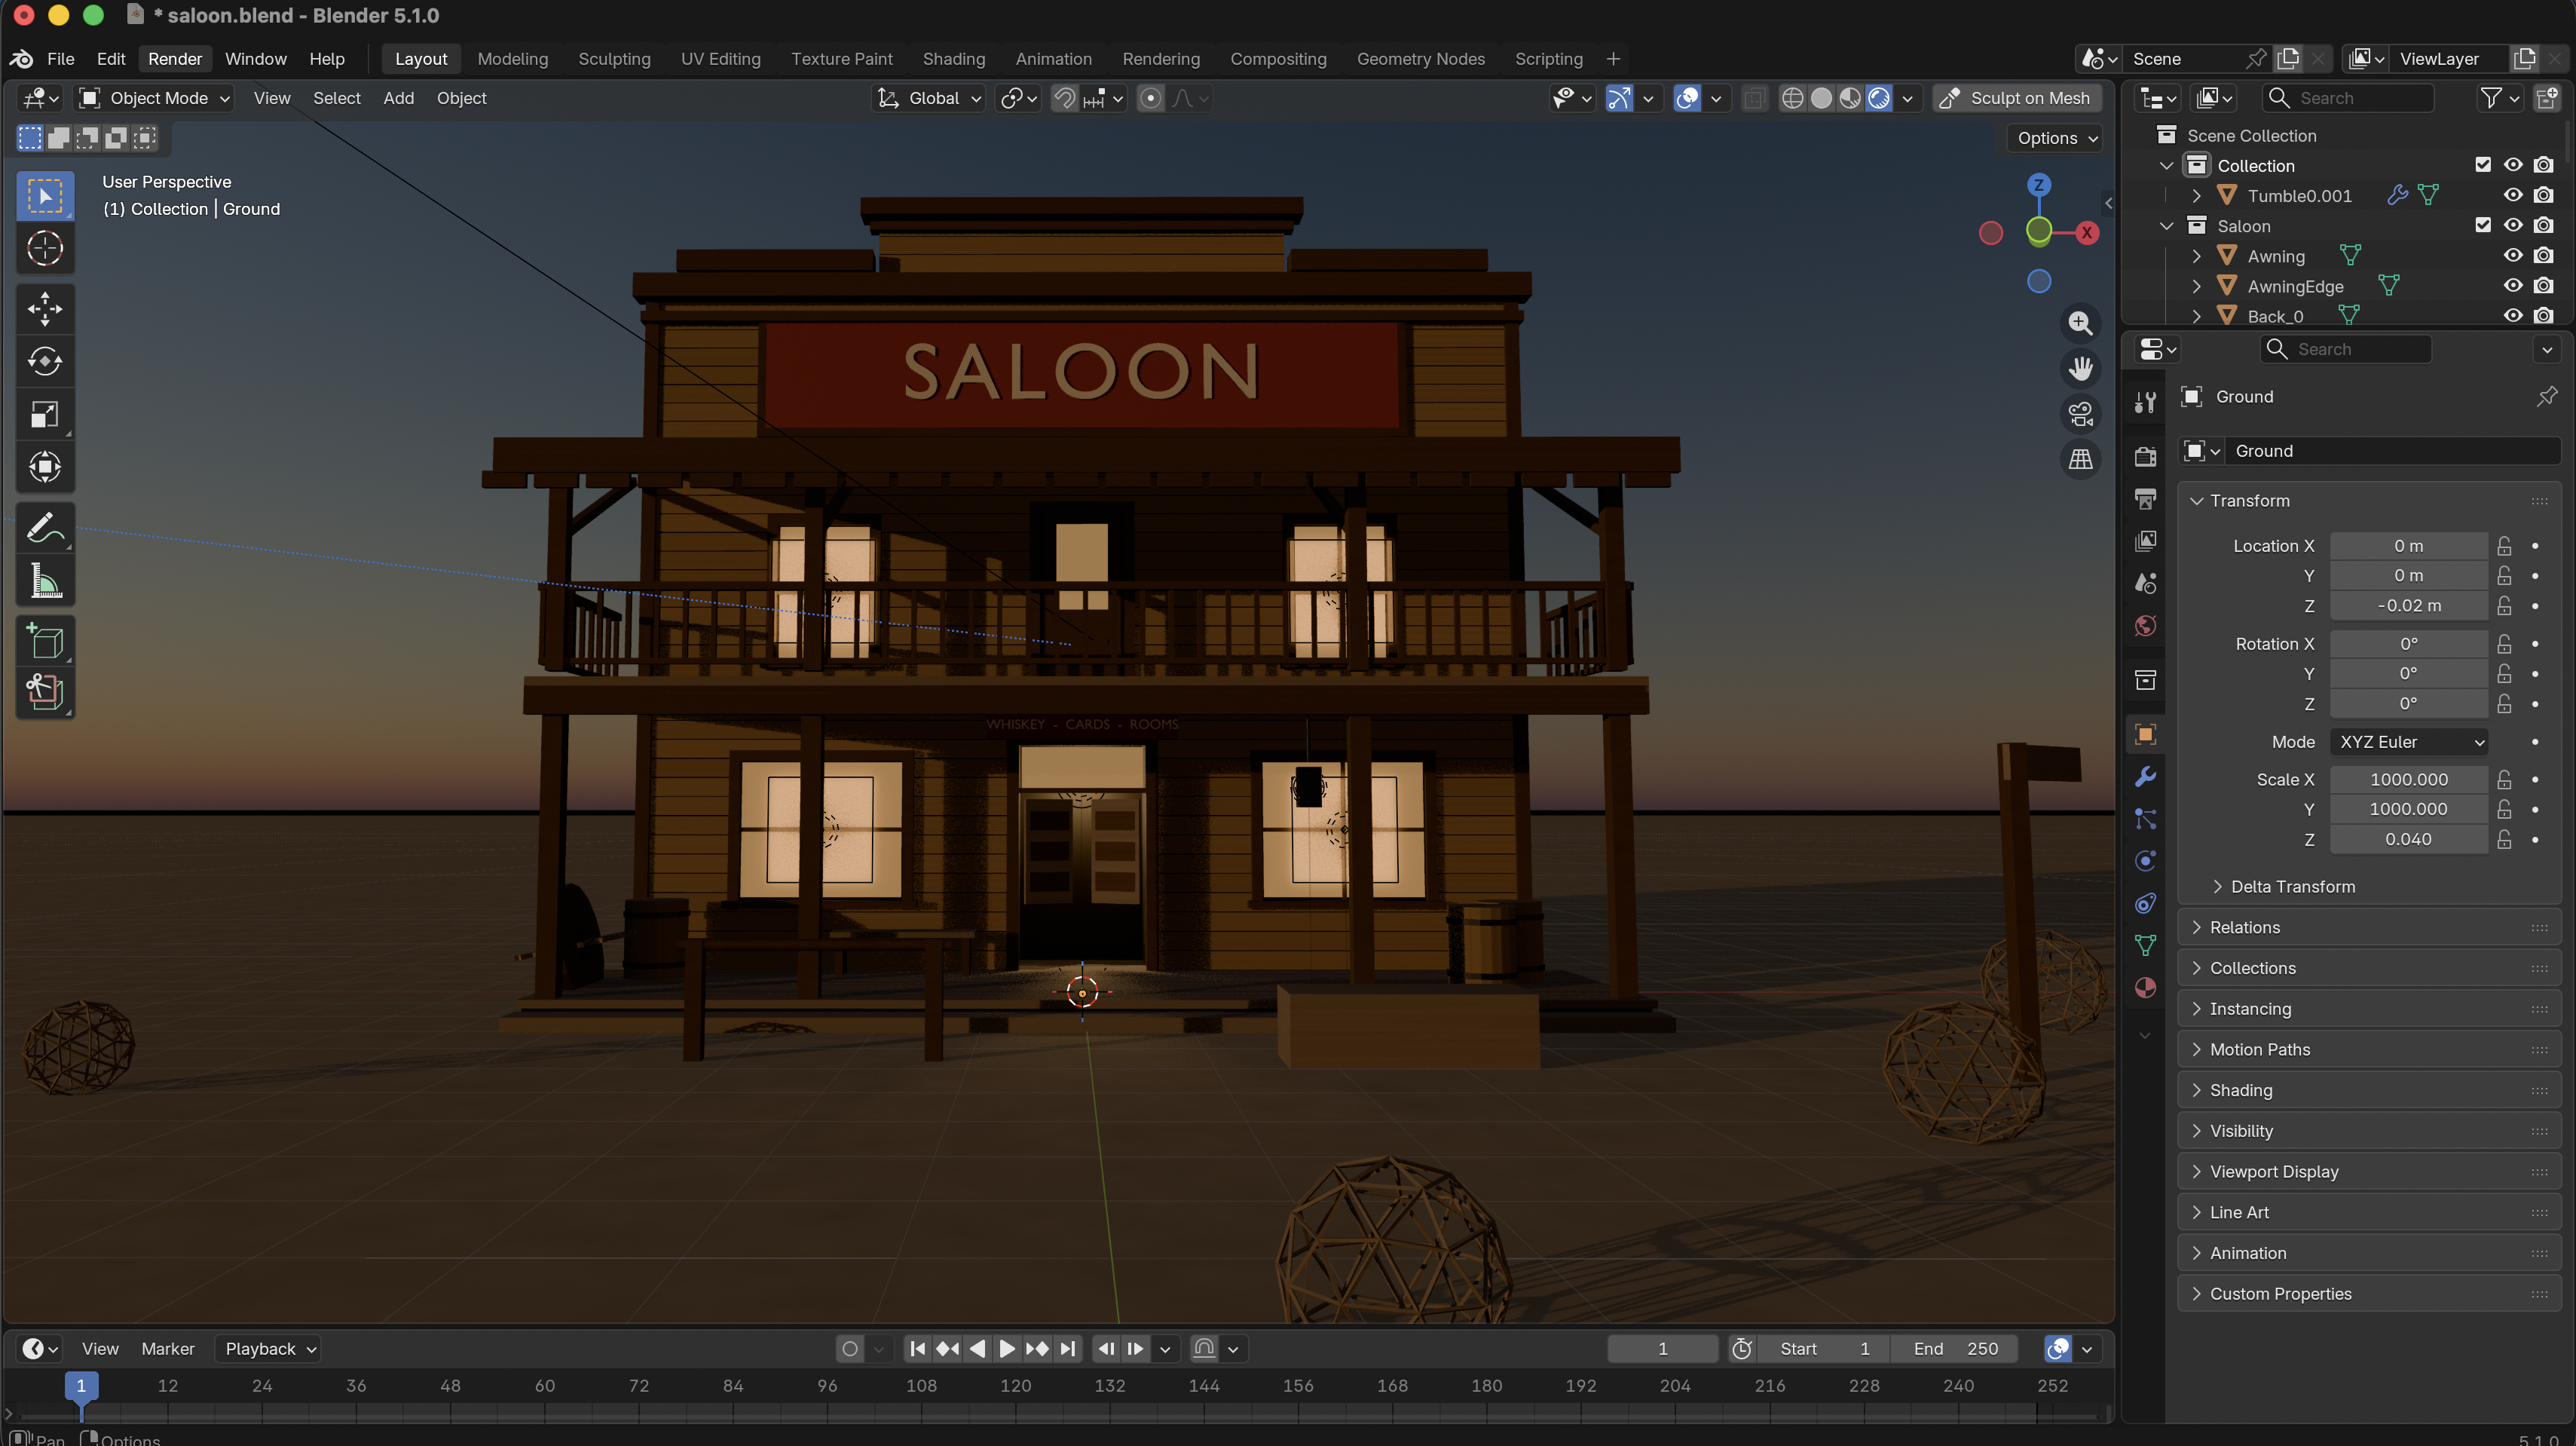This screenshot has height=1446, width=2576.
Task: Hide the Awning object in viewport
Action: [x=2513, y=256]
